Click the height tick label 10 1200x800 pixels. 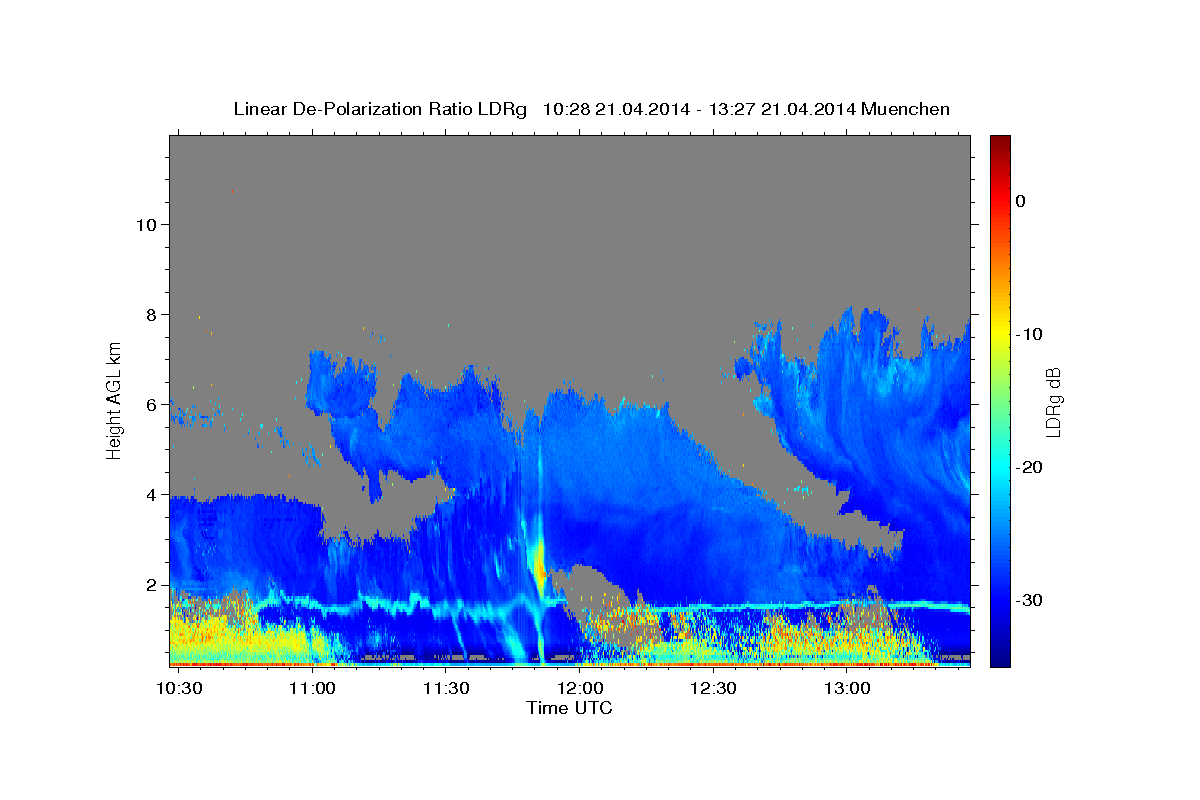click(148, 225)
